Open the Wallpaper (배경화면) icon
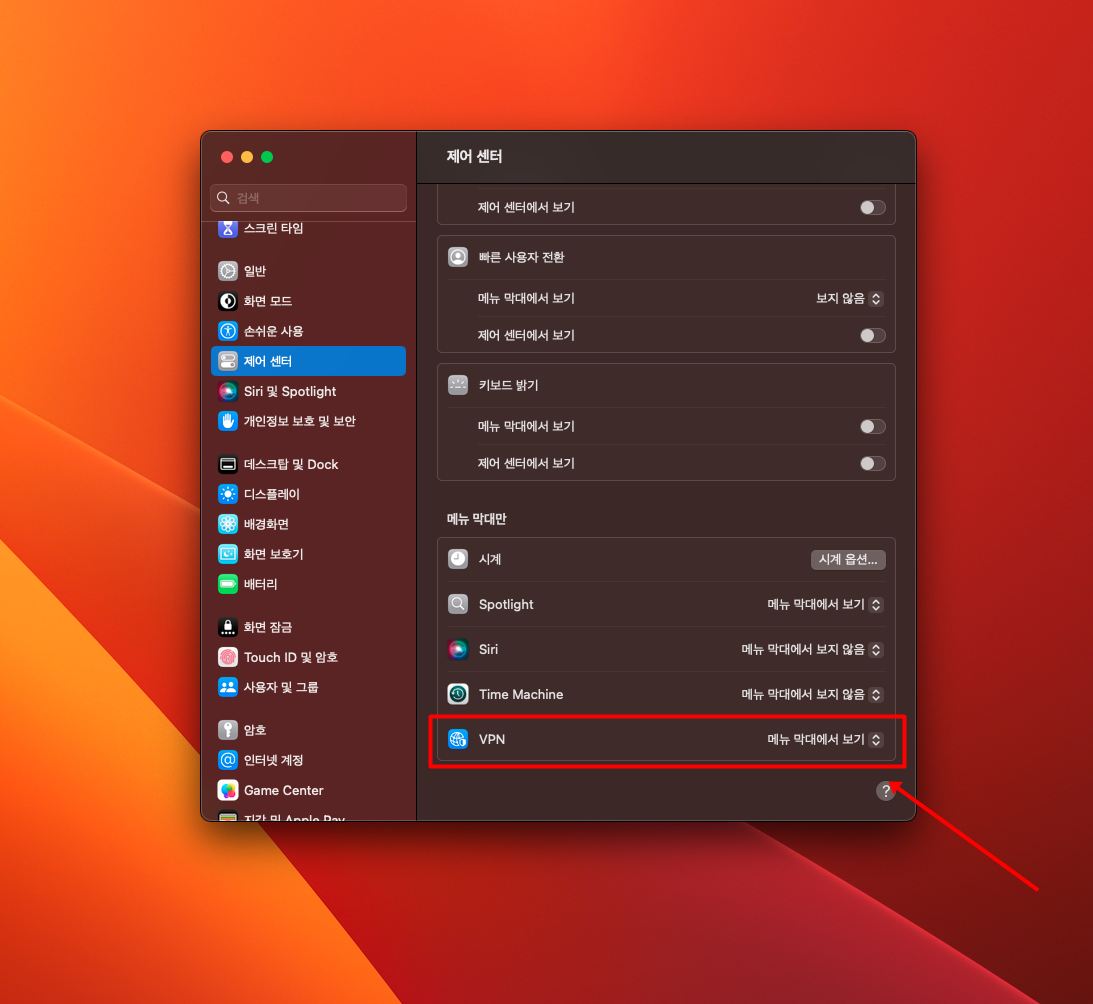 click(x=228, y=524)
